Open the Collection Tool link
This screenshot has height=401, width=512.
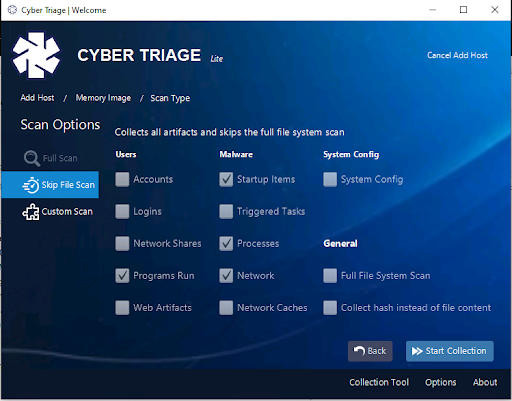(379, 382)
